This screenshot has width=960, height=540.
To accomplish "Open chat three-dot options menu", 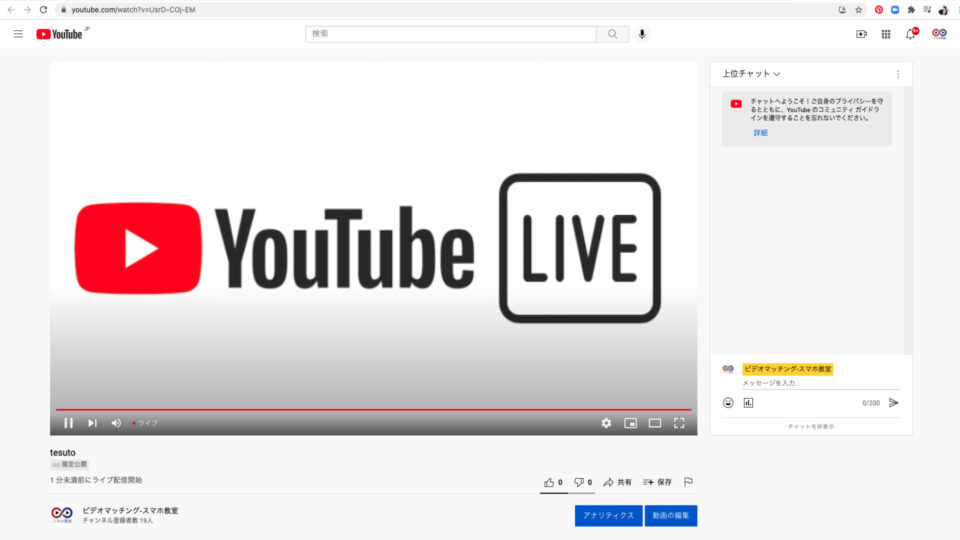I will [898, 74].
